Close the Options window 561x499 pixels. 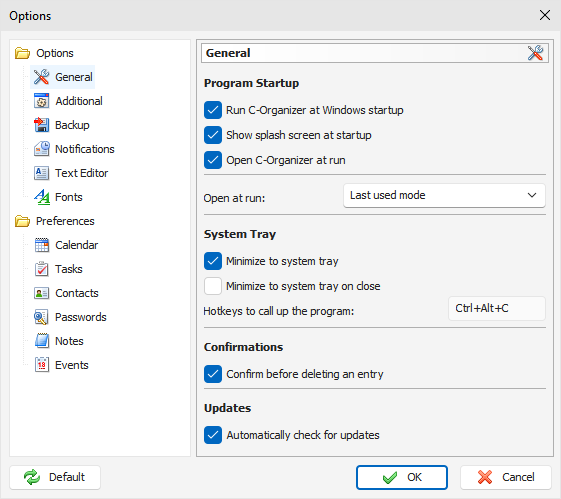(545, 15)
